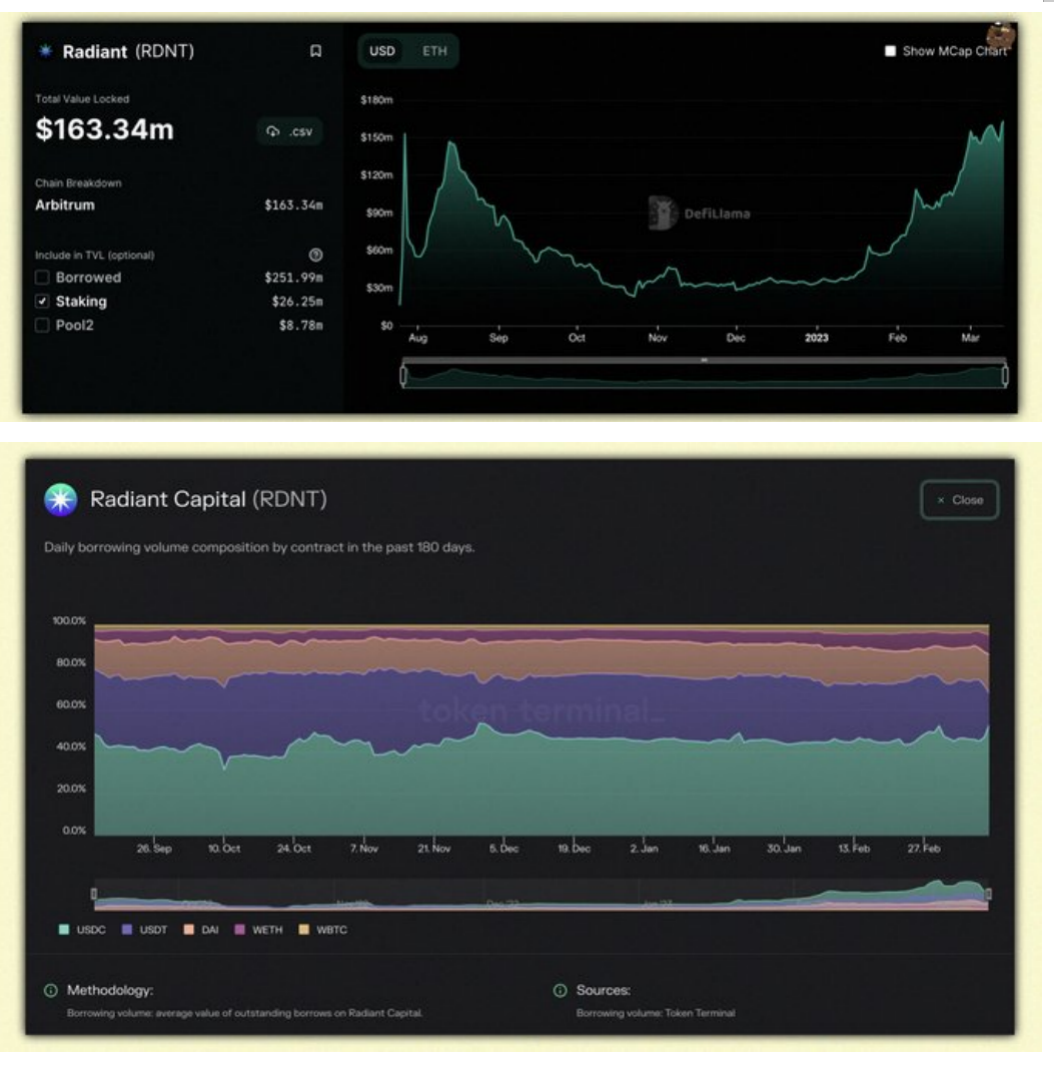Download the TVL data as .csv
This screenshot has width=1054, height=1072.
tap(290, 131)
